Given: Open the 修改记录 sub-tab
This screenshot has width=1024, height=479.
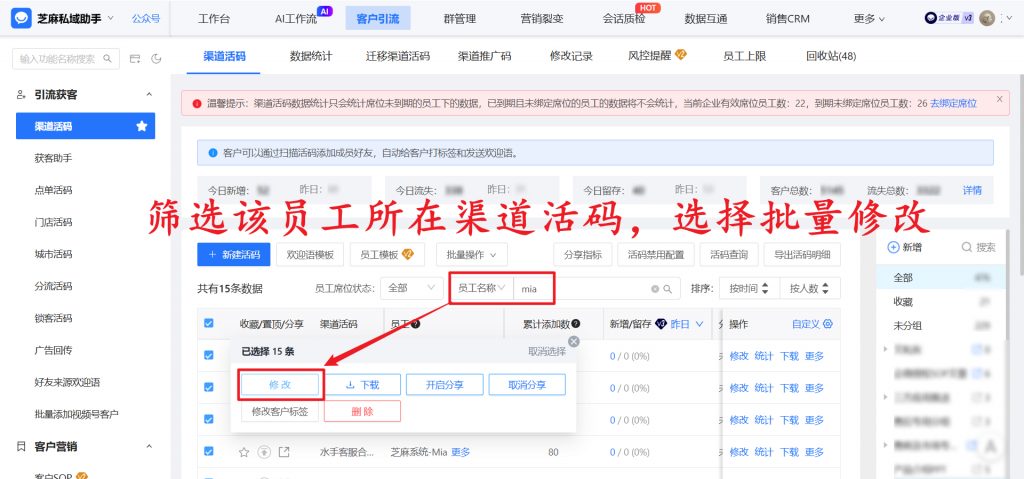Looking at the screenshot, I should (x=571, y=56).
